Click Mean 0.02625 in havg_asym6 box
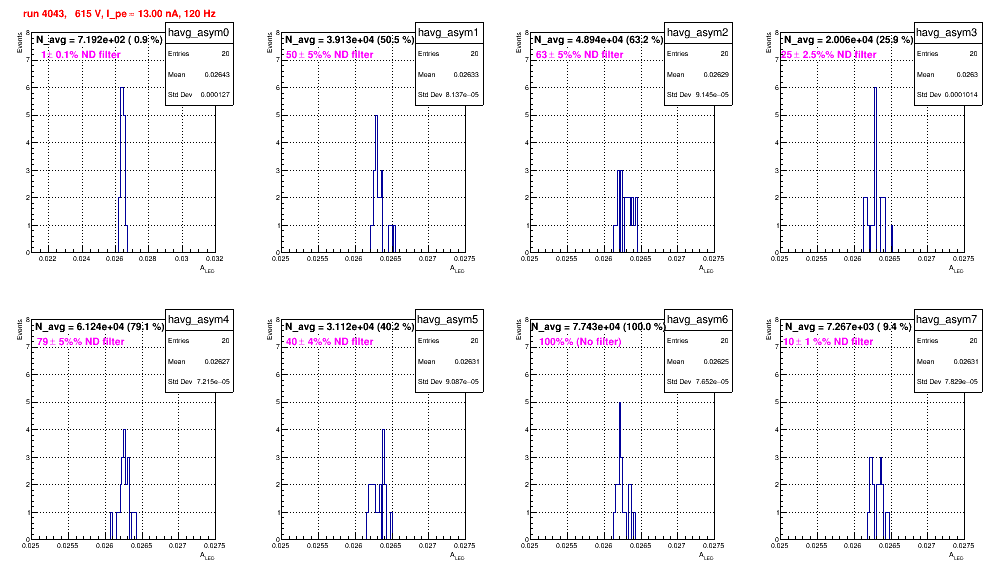 click(x=698, y=361)
